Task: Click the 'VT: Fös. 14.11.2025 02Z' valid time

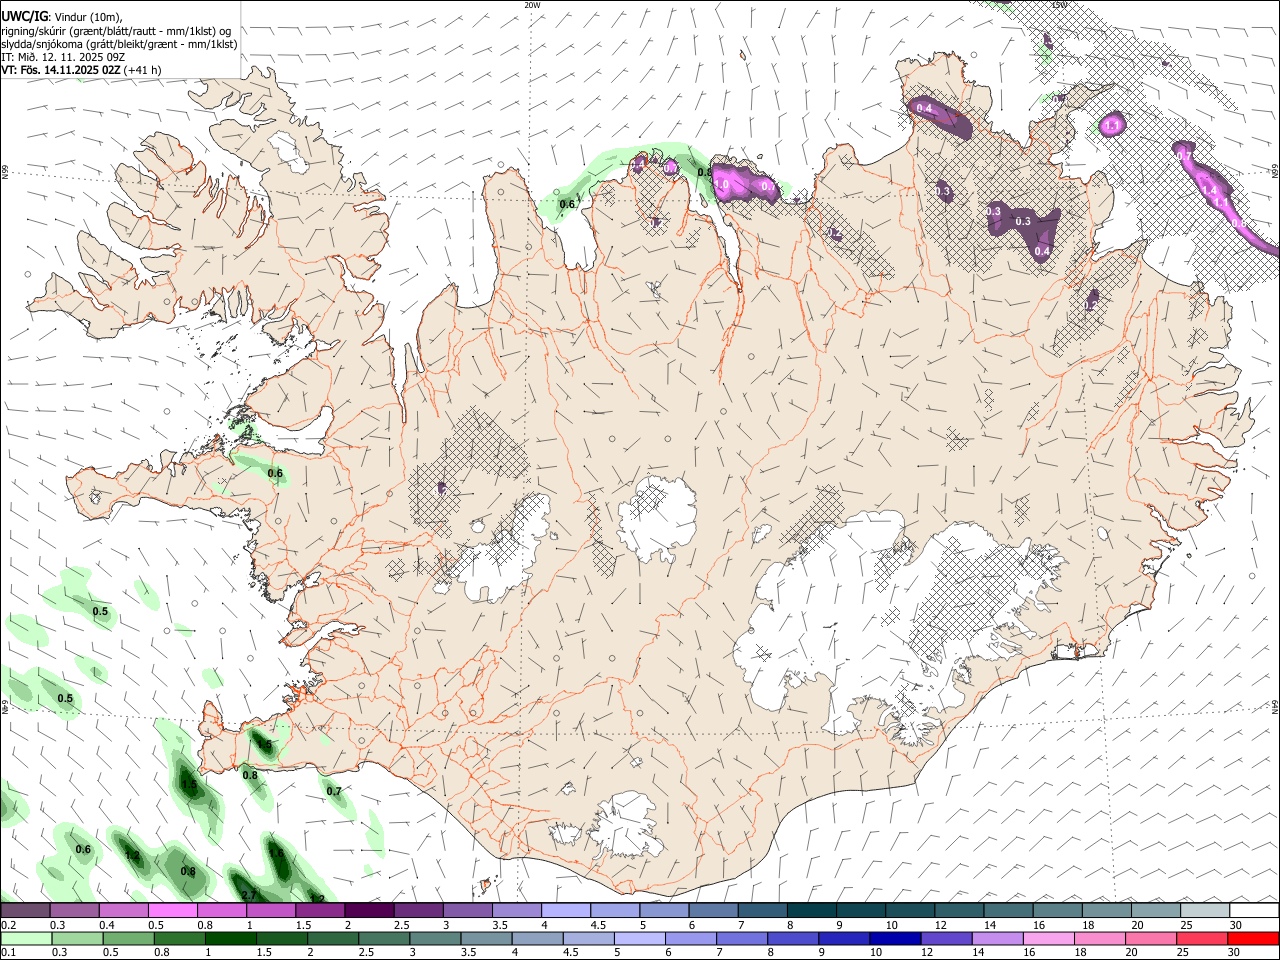Action: pos(61,70)
